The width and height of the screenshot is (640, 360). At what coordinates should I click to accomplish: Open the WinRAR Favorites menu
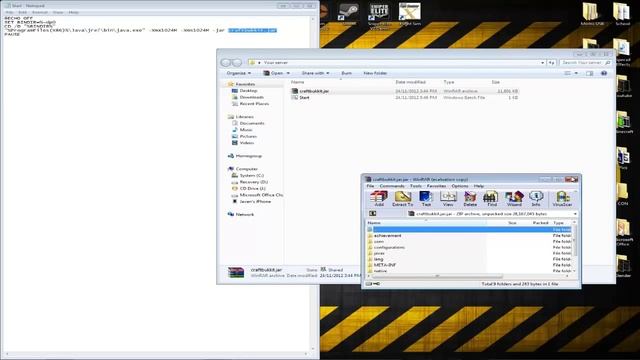[x=436, y=186]
